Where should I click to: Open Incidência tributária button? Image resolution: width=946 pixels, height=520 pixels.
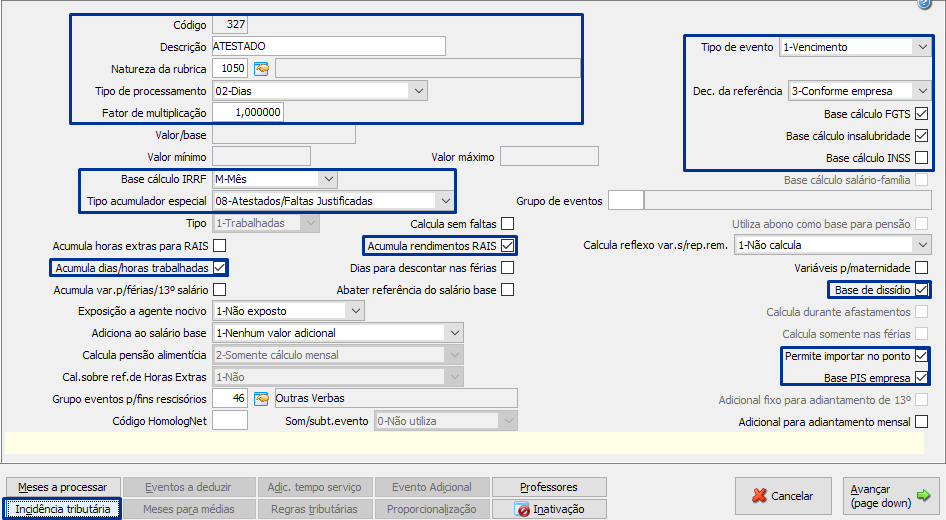(63, 509)
